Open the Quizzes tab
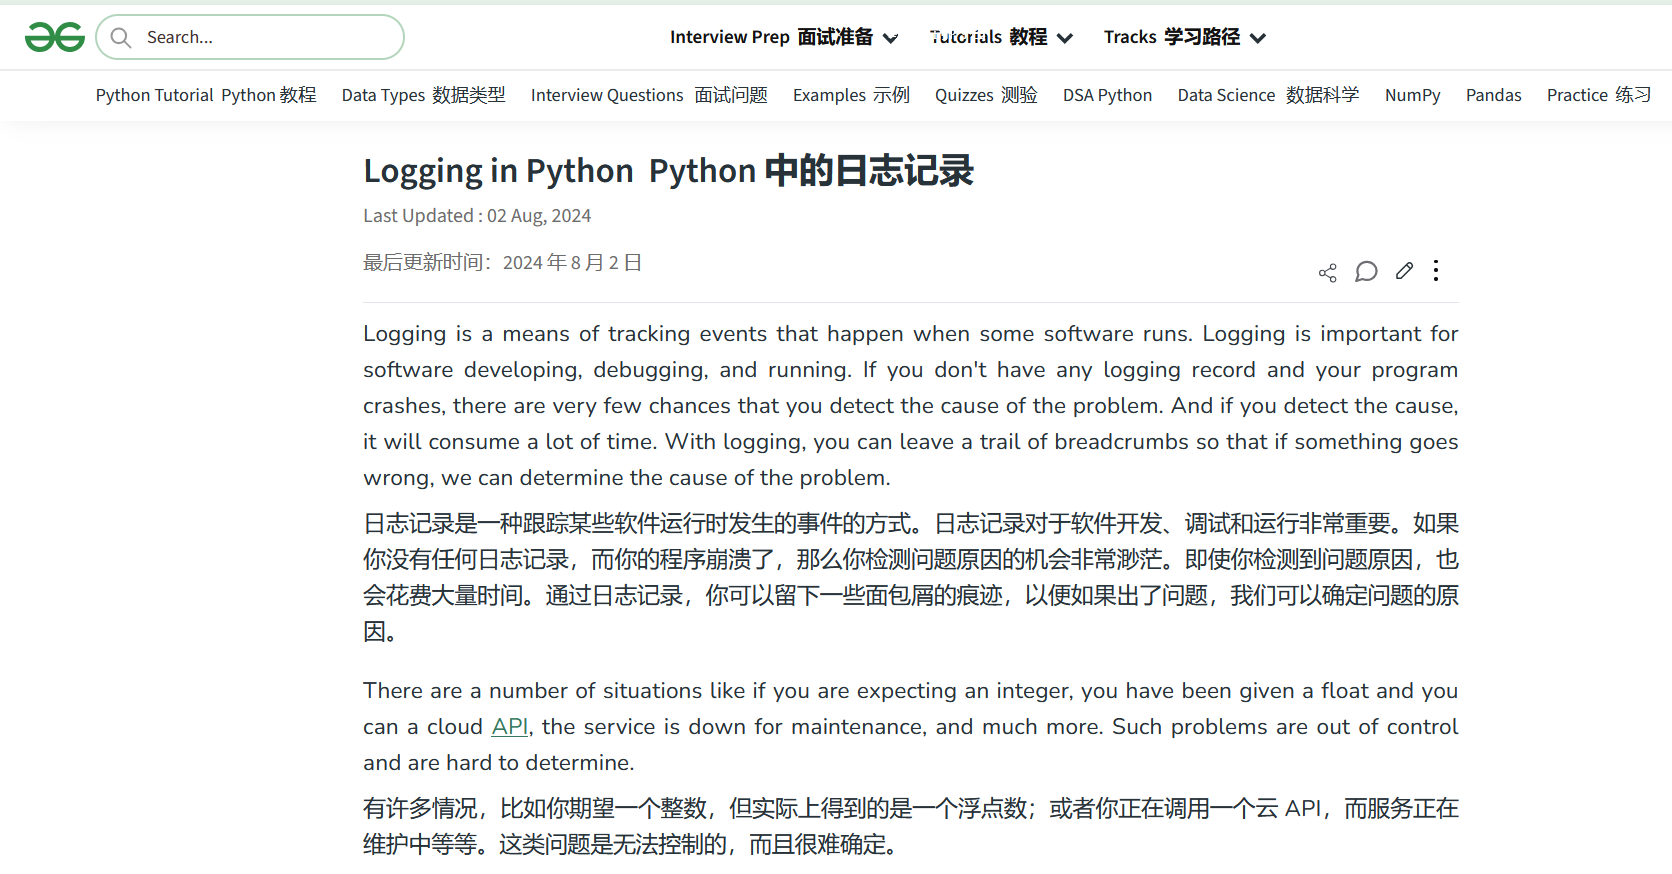Viewport: 1672px width, 874px height. 986,95
